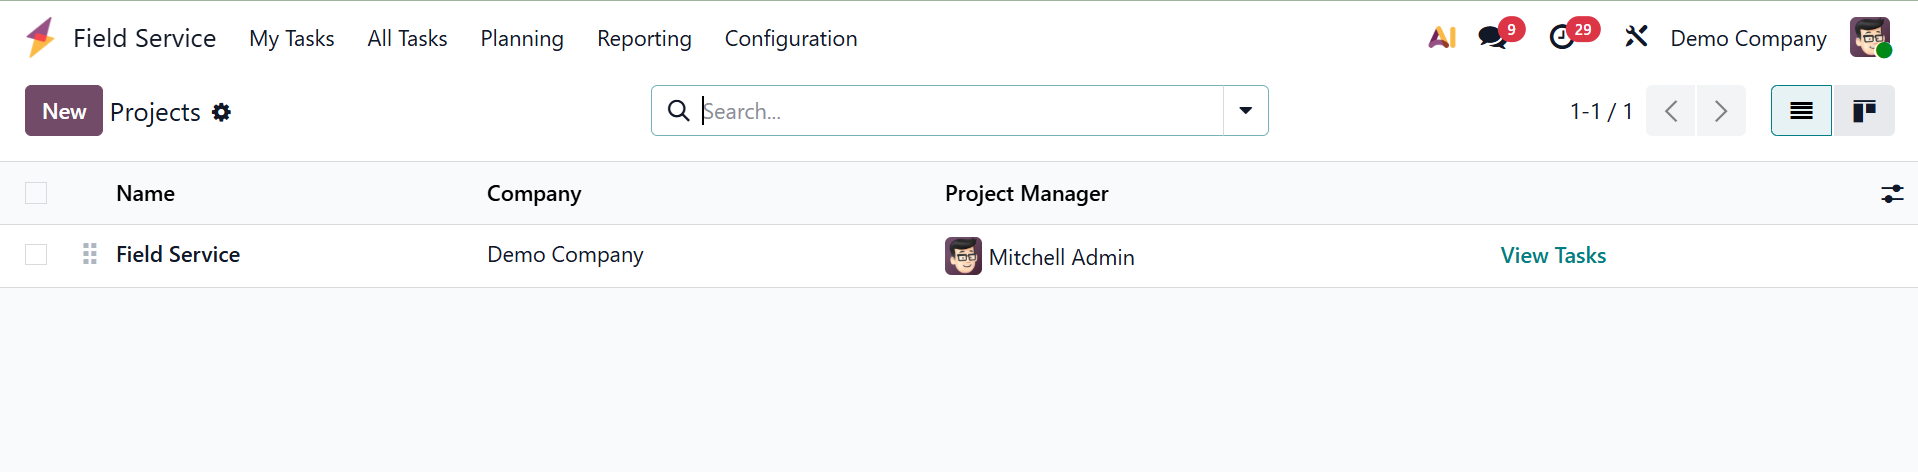Click the Search input field
The image size is (1918, 472).
tap(960, 111)
